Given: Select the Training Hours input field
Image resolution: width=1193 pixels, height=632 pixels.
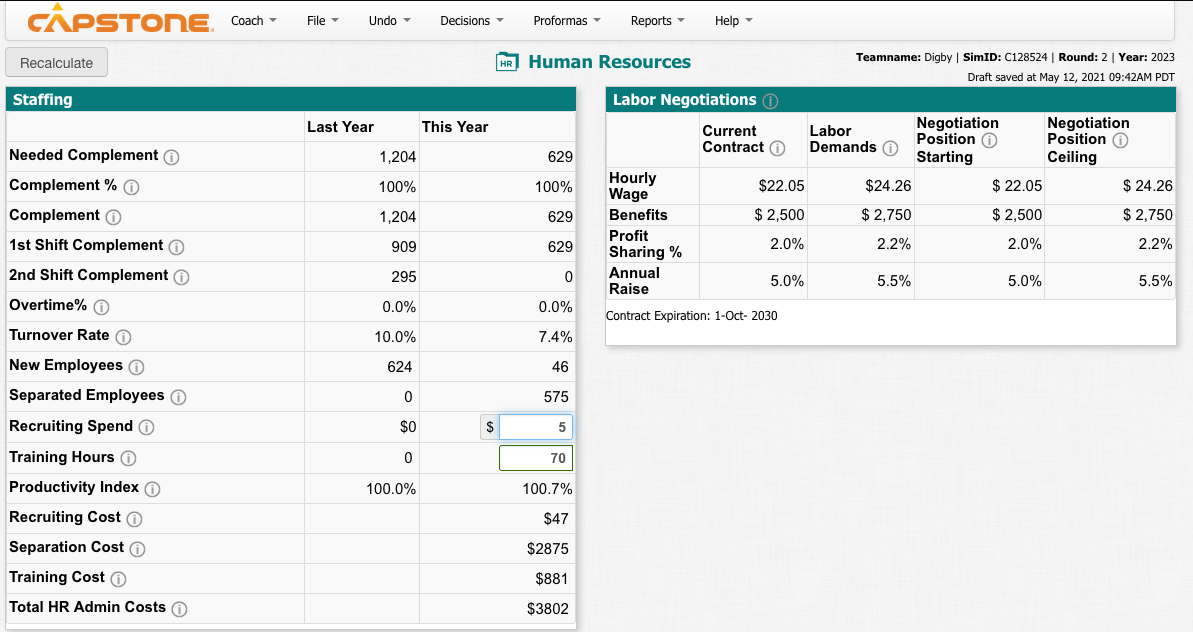Looking at the screenshot, I should [537, 457].
